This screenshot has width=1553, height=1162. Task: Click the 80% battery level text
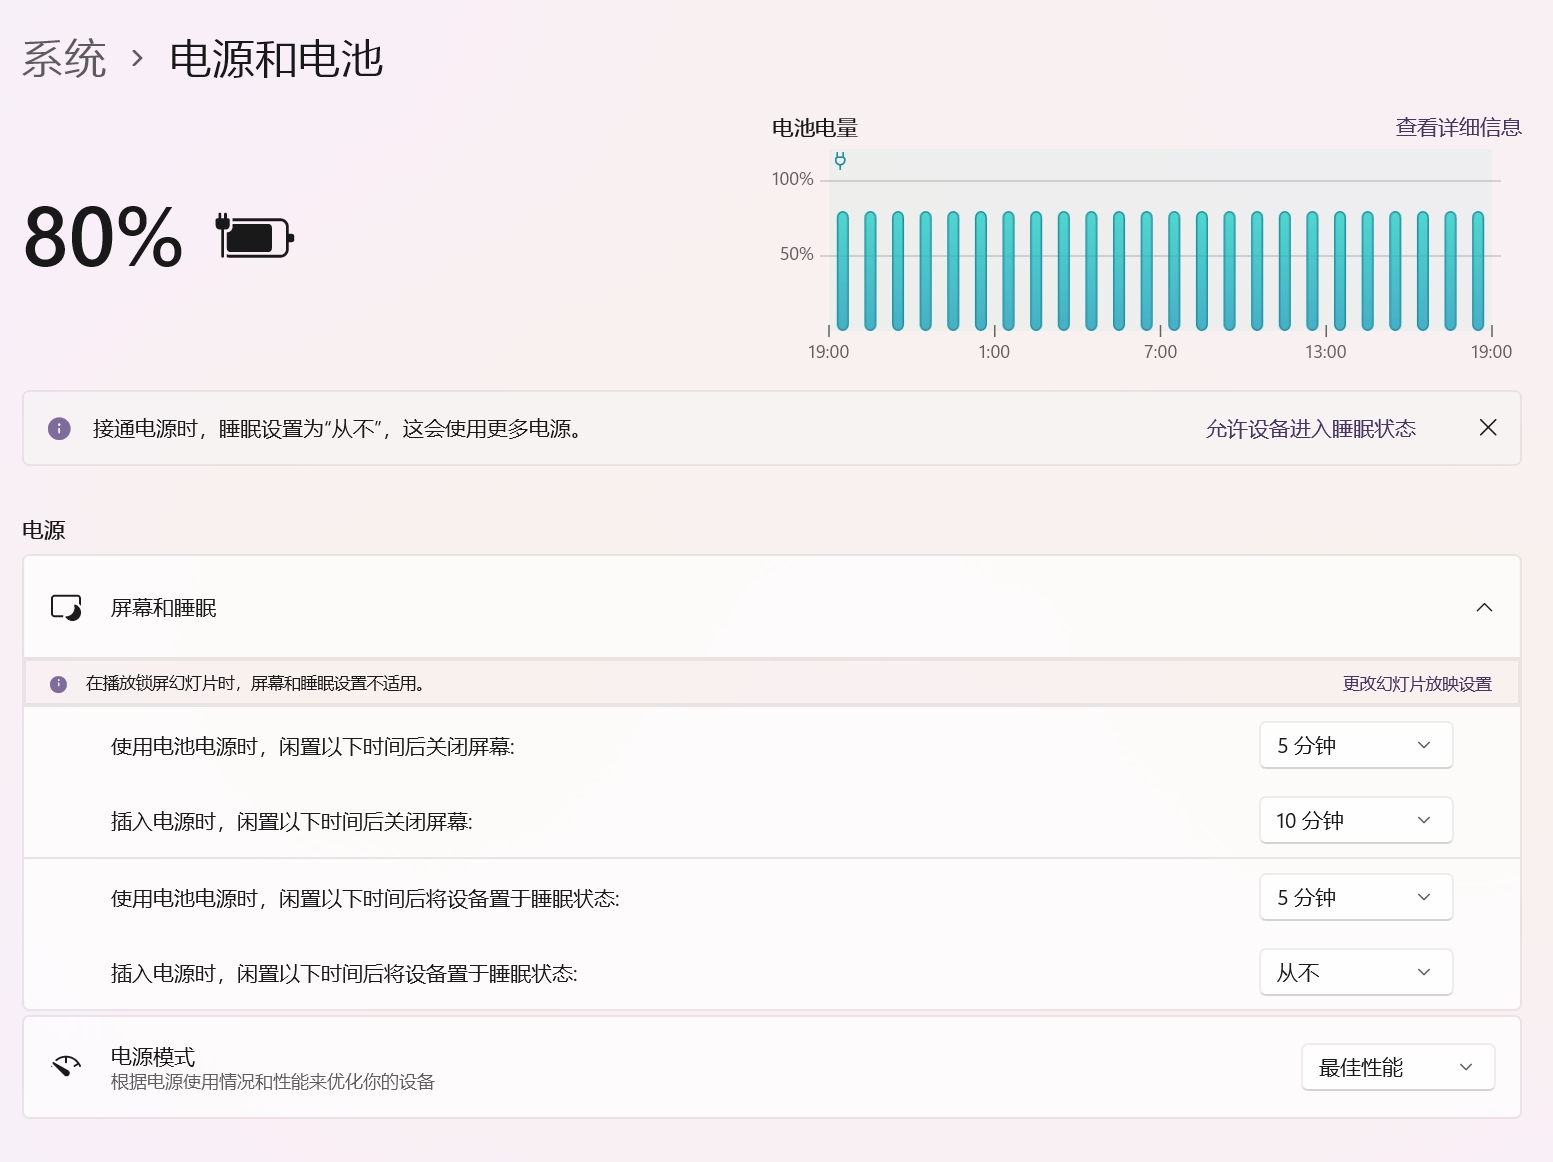103,238
